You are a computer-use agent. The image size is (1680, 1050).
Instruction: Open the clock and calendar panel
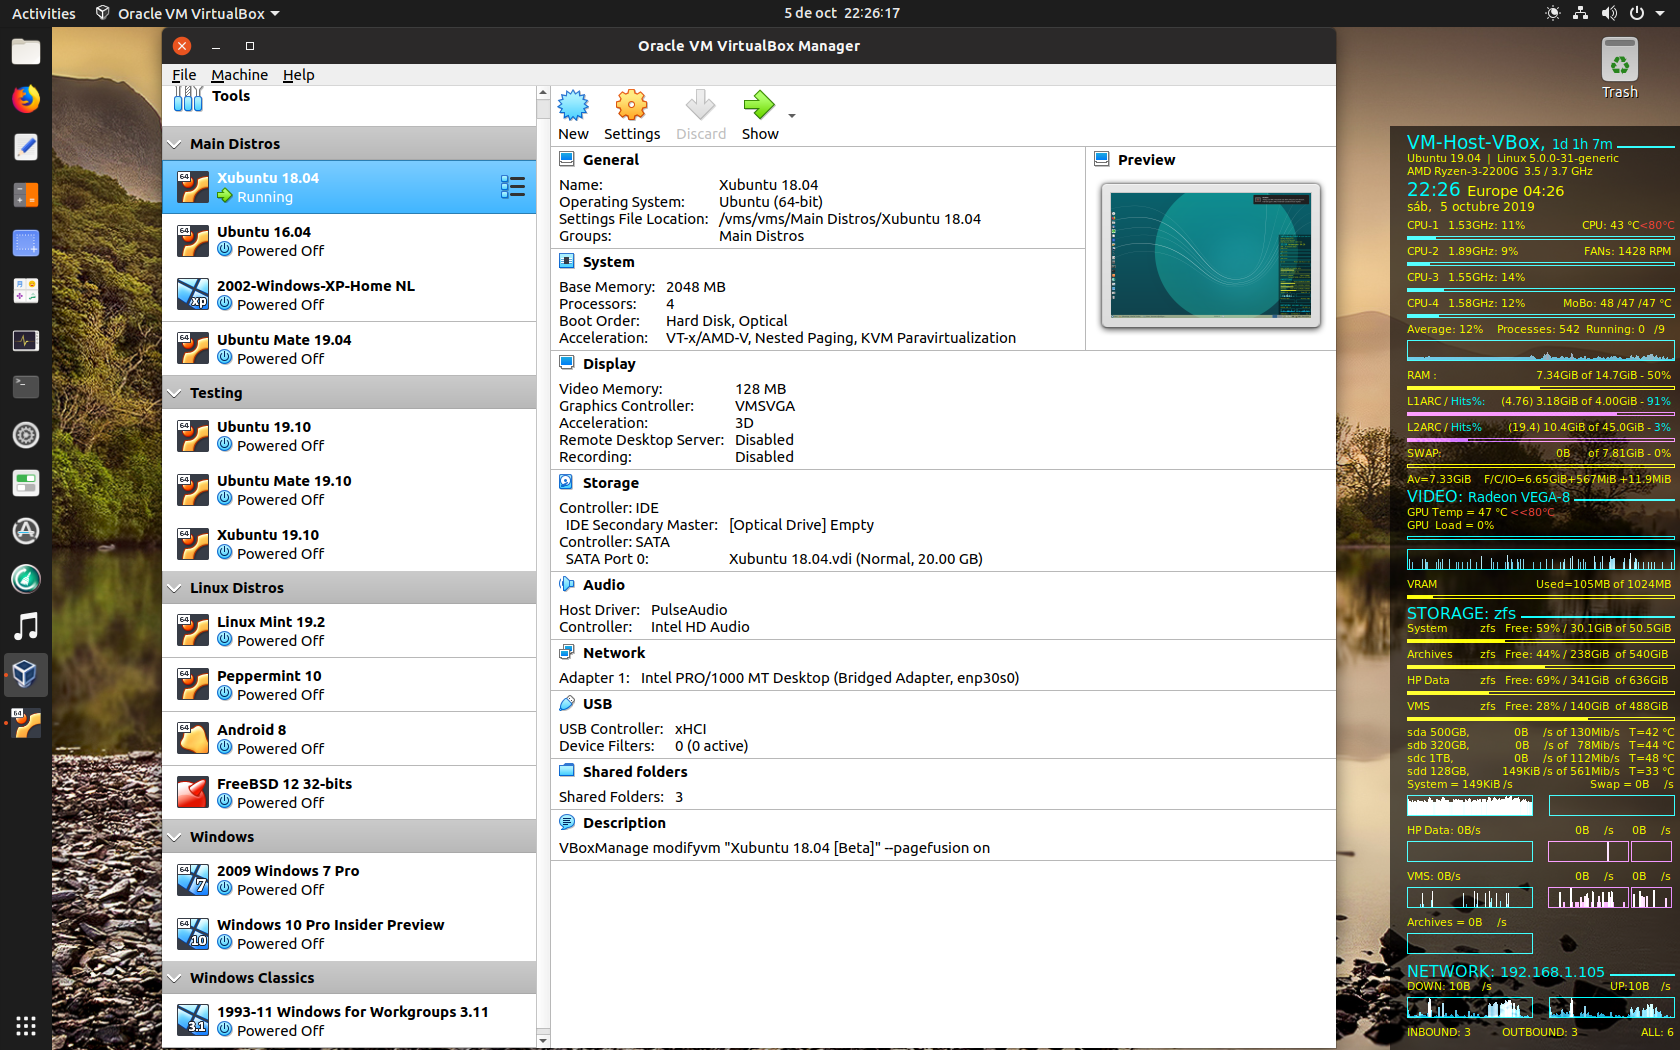coord(841,13)
